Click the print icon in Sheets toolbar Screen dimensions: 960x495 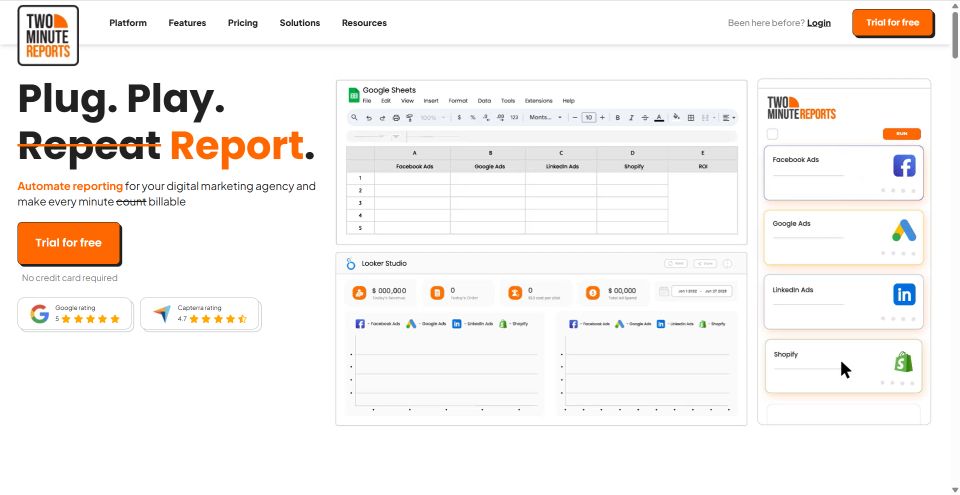pyautogui.click(x=396, y=118)
